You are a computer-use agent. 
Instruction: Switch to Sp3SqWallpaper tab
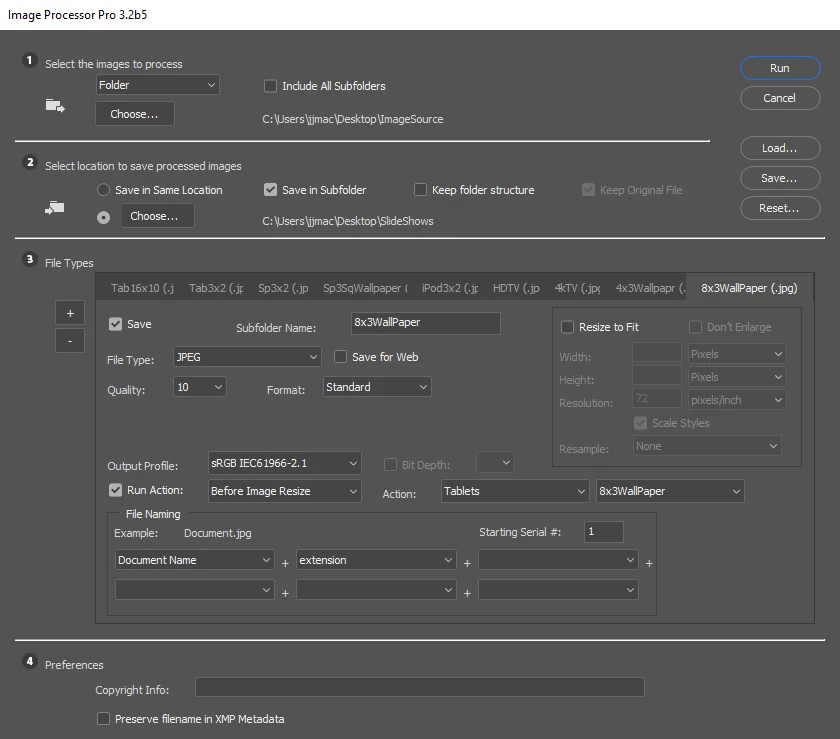pos(365,288)
